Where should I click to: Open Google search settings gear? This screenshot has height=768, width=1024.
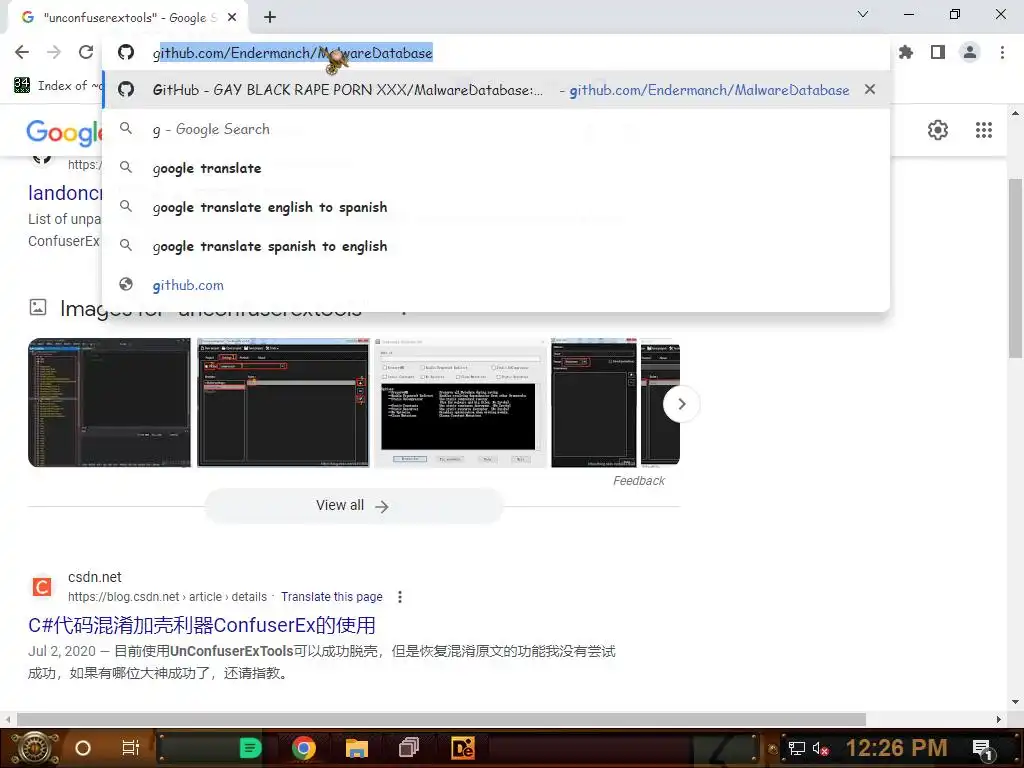pos(938,130)
